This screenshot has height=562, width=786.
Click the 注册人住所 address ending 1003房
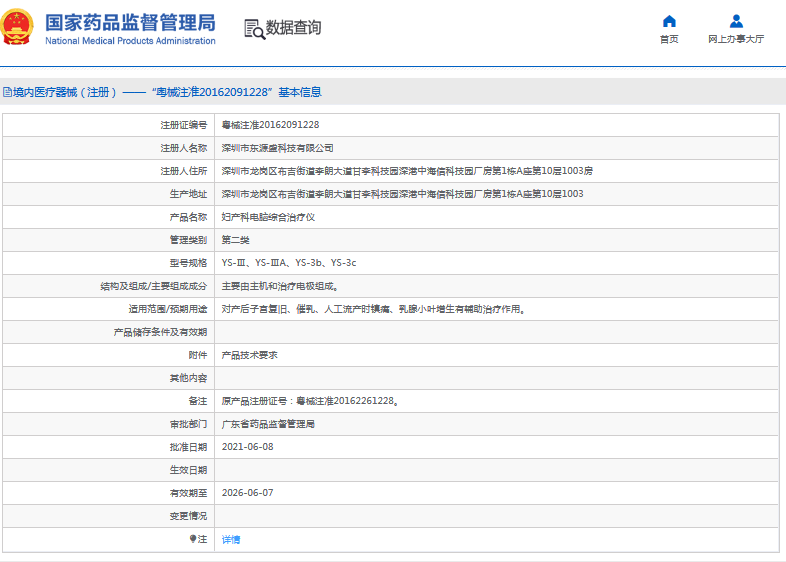tap(407, 171)
